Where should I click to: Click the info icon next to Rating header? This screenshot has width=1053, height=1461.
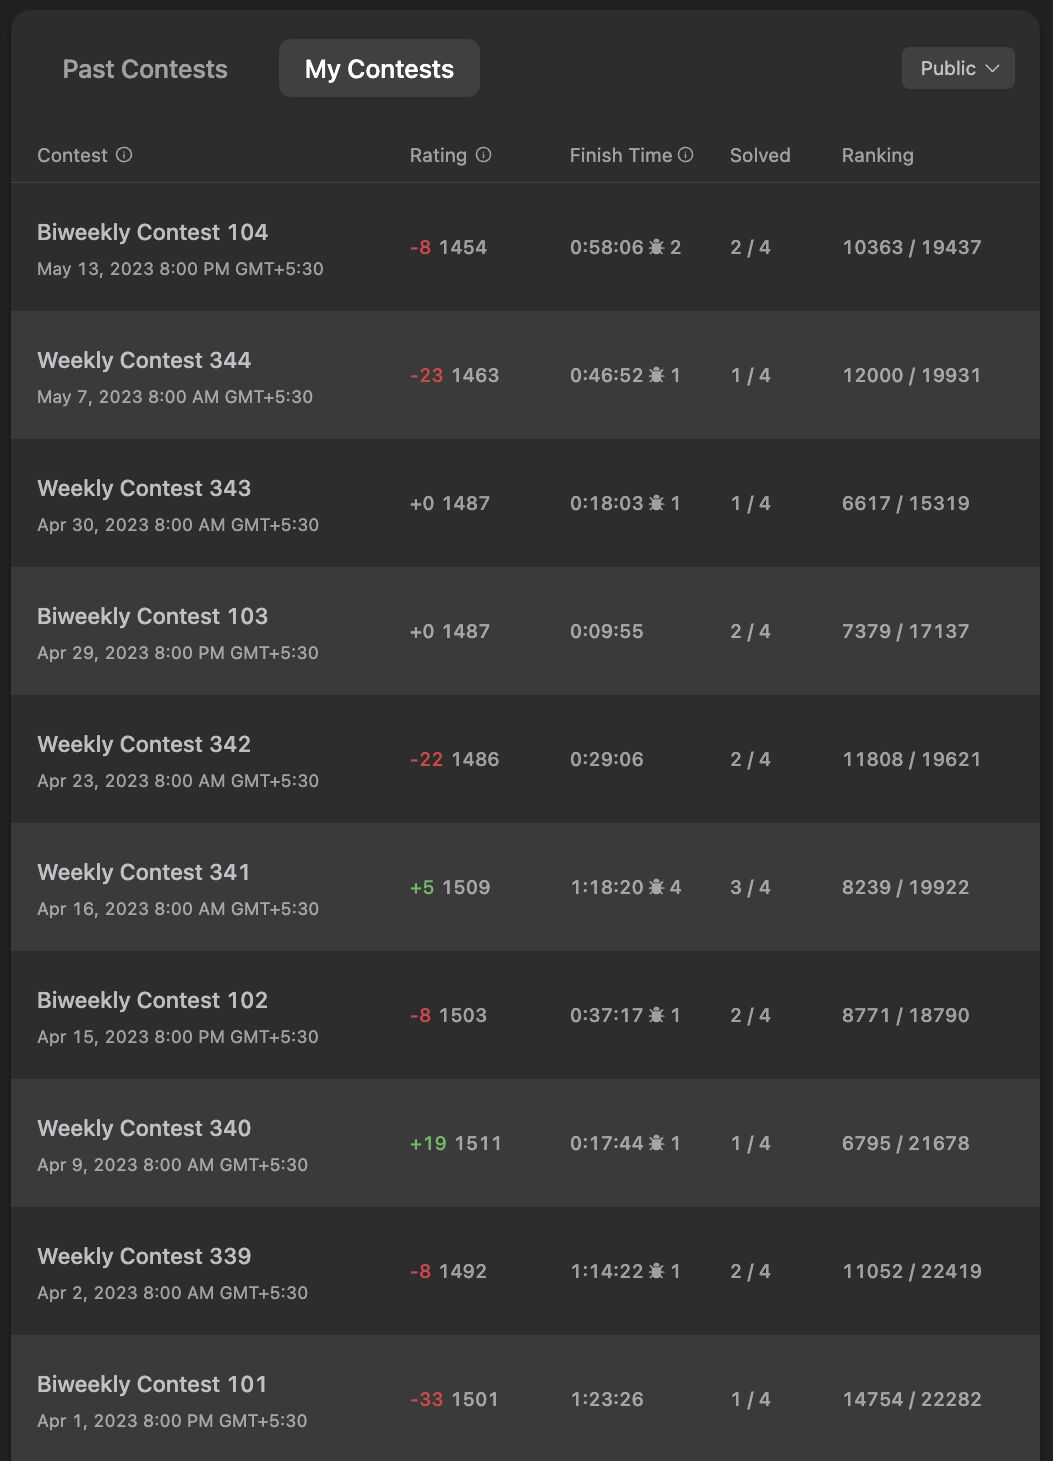click(483, 155)
